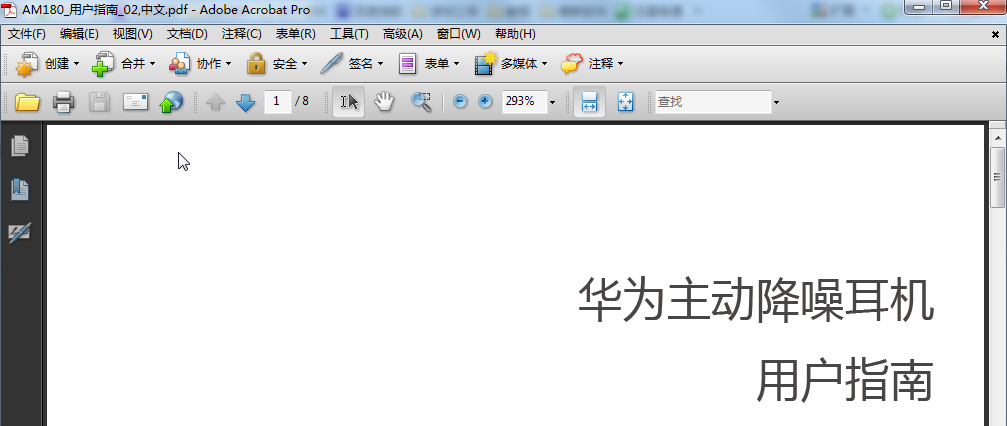Click the 293% zoom value field
This screenshot has width=1007, height=426.
(524, 101)
